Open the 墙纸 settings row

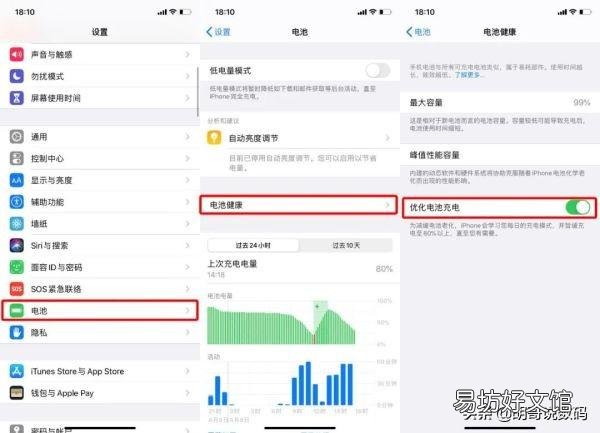click(x=100, y=224)
